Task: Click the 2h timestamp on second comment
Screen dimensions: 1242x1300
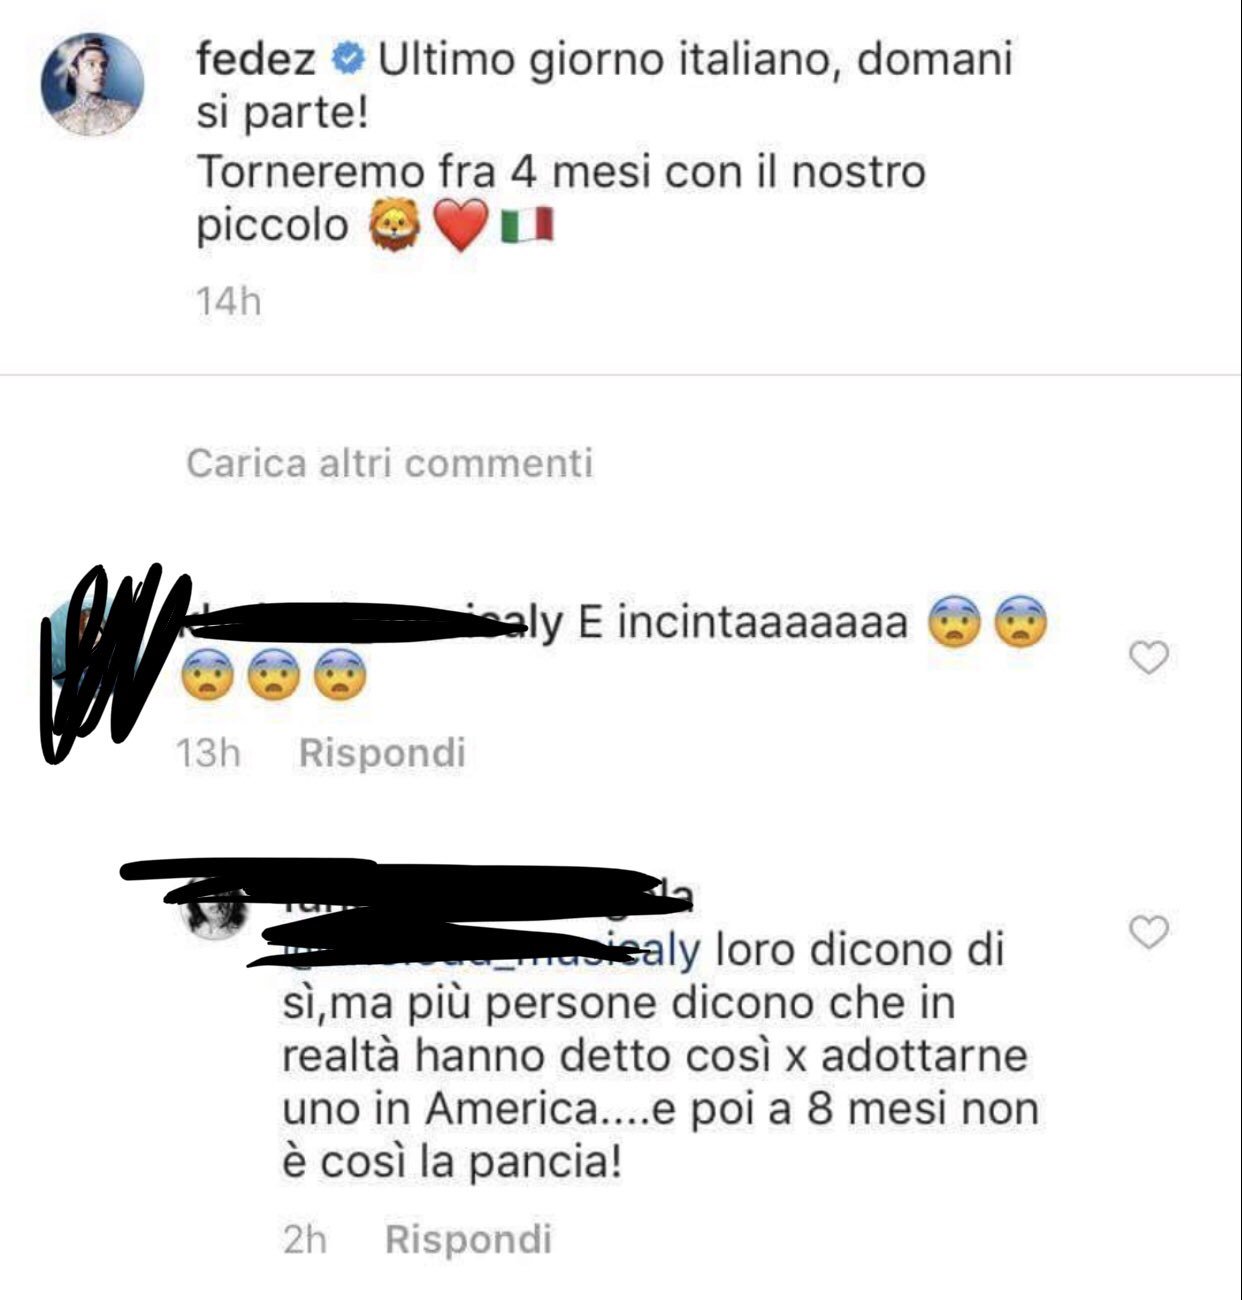Action: coord(305,1240)
